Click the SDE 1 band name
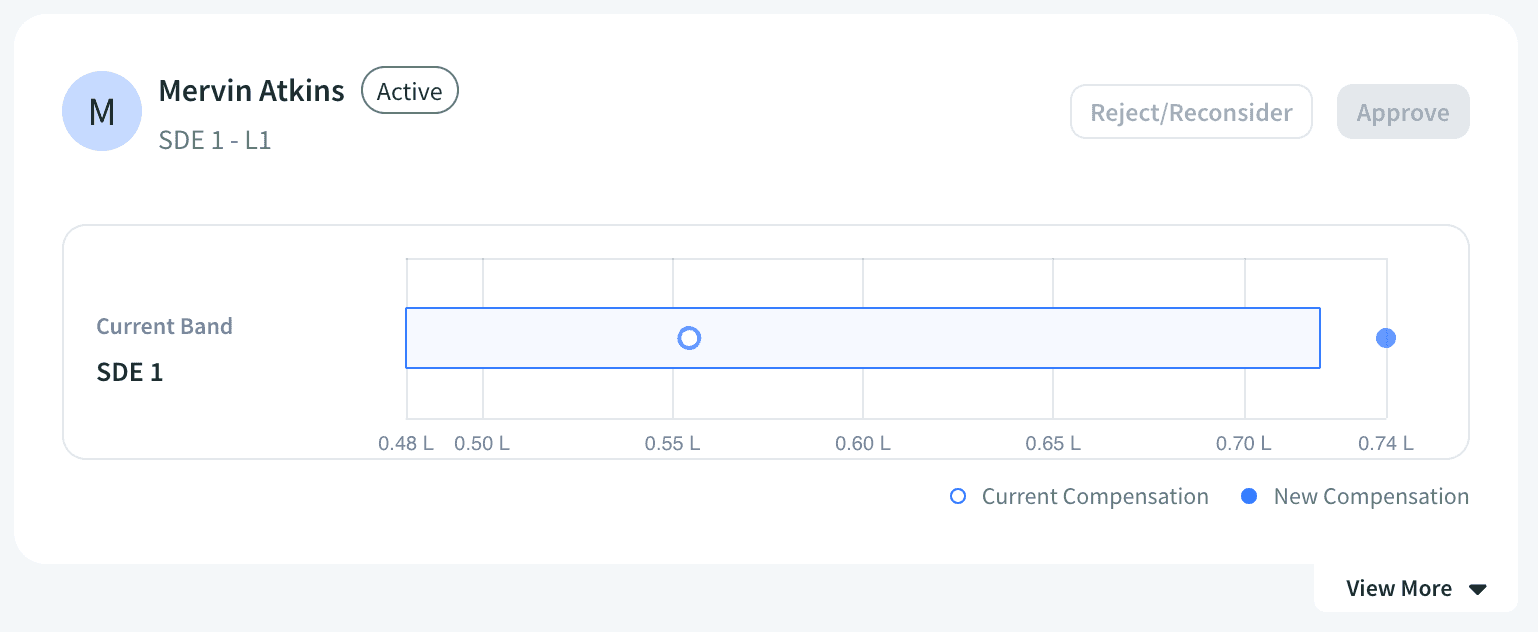 (x=130, y=372)
